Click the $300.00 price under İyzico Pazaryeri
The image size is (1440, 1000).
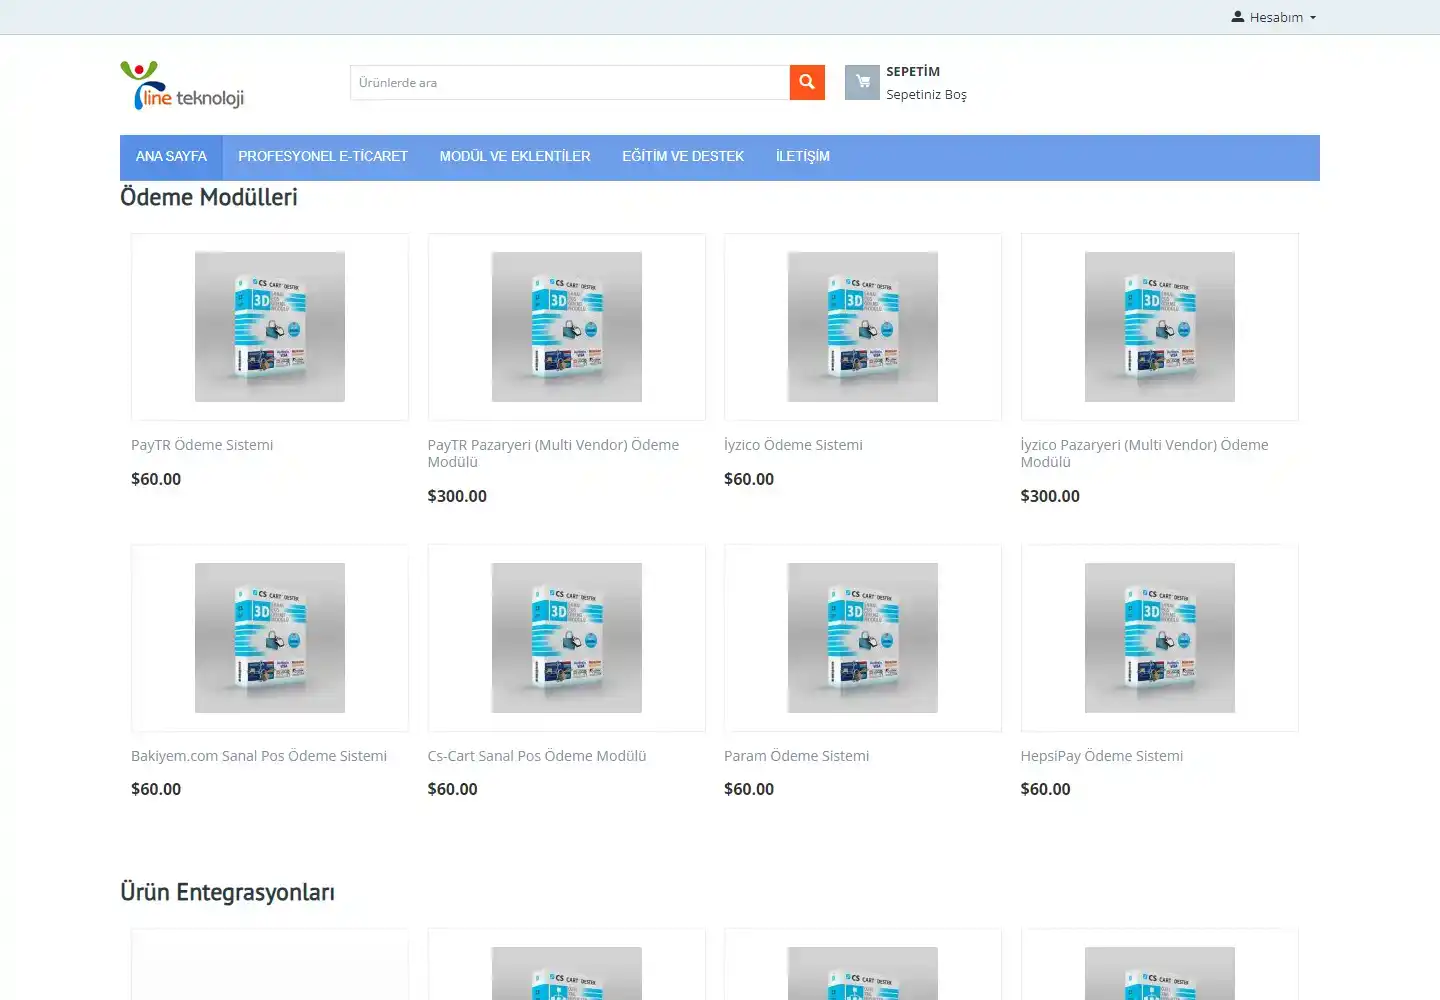[x=1050, y=496]
